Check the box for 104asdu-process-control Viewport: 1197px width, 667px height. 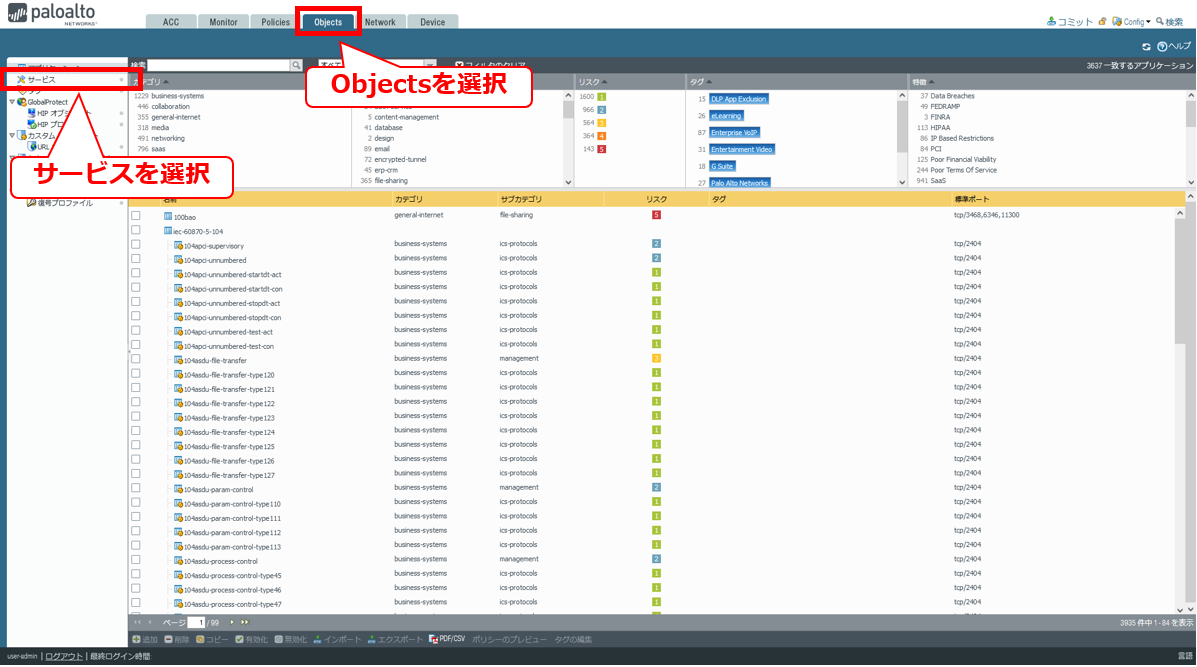coord(136,559)
